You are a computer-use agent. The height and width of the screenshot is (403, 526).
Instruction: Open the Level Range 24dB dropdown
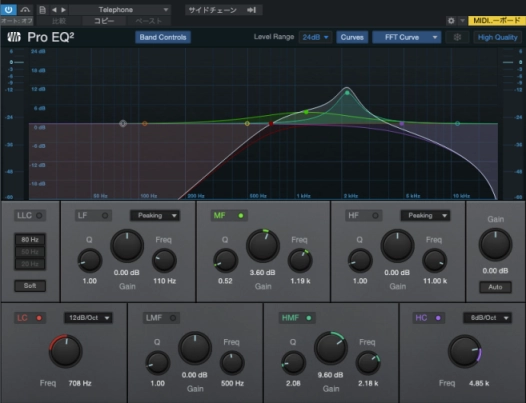315,37
